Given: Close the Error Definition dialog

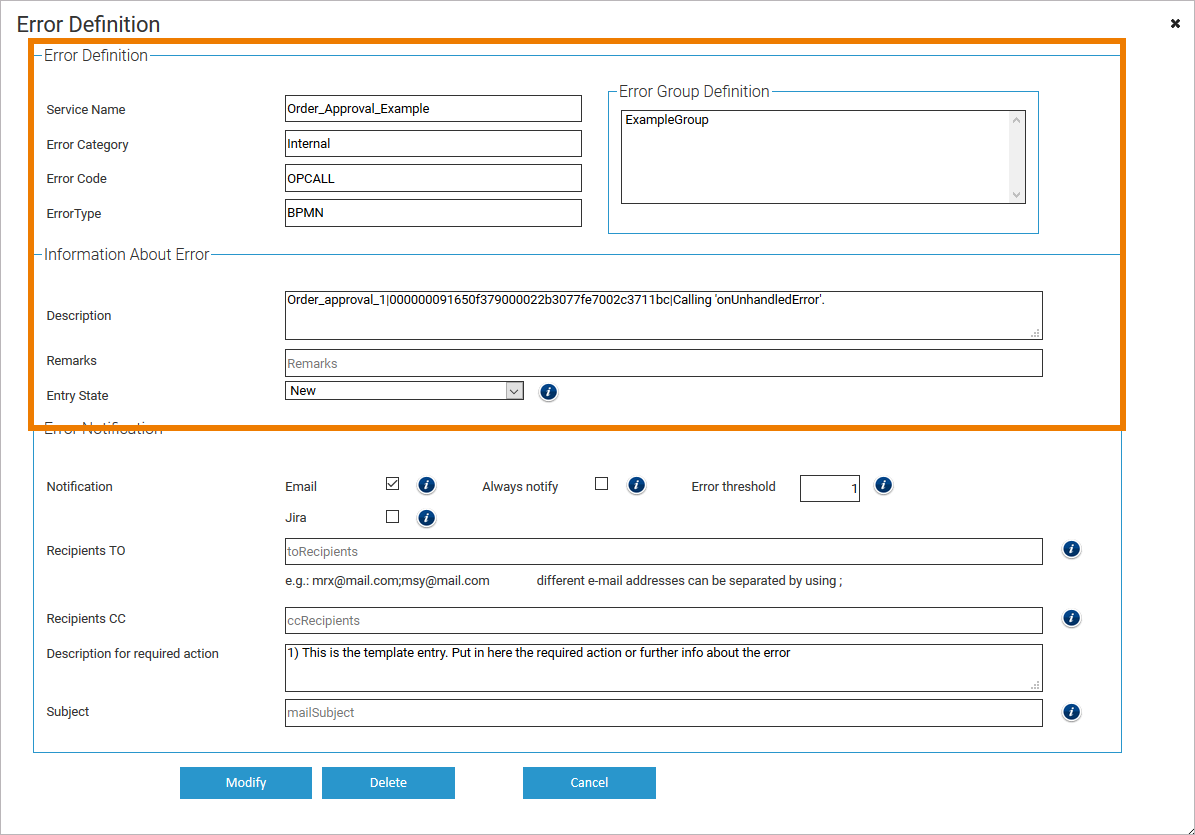Looking at the screenshot, I should click(x=1175, y=23).
